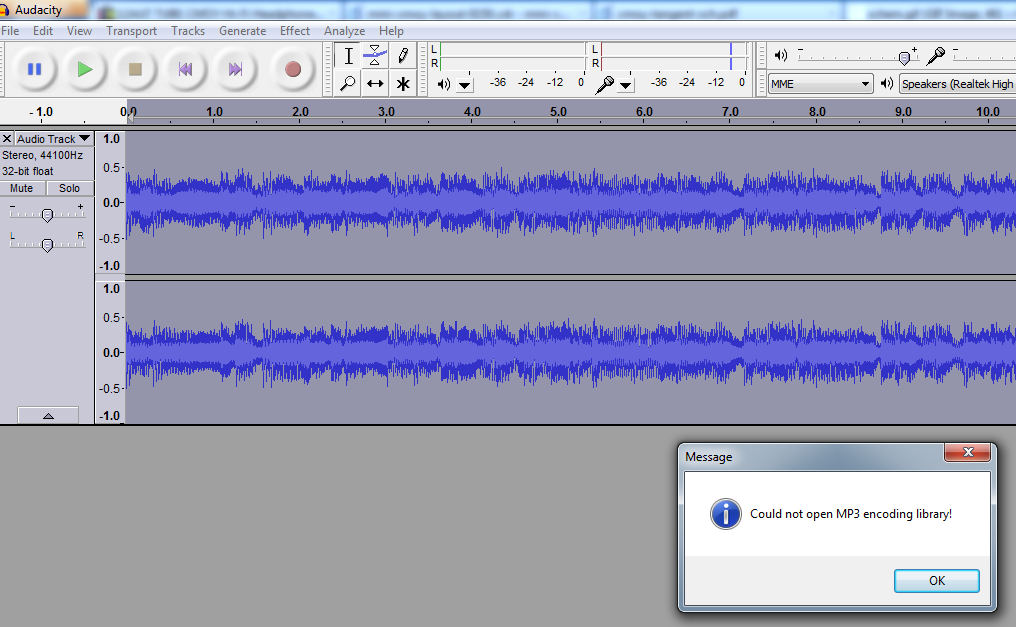Screen dimensions: 1016x627
Task: Pause playback with the Pause button
Action: 34,69
